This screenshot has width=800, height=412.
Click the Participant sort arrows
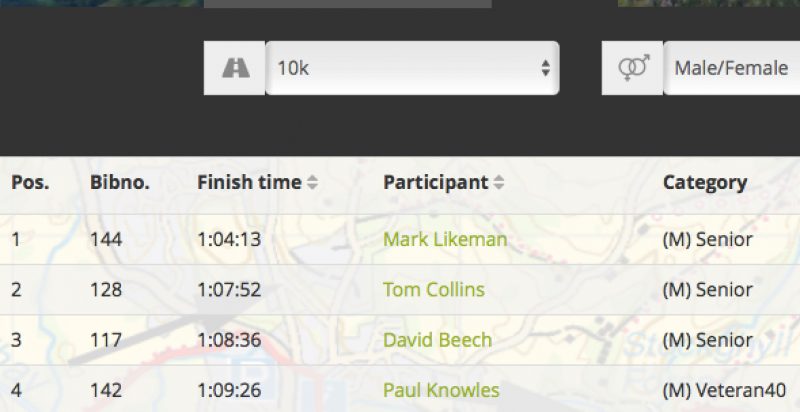point(499,183)
